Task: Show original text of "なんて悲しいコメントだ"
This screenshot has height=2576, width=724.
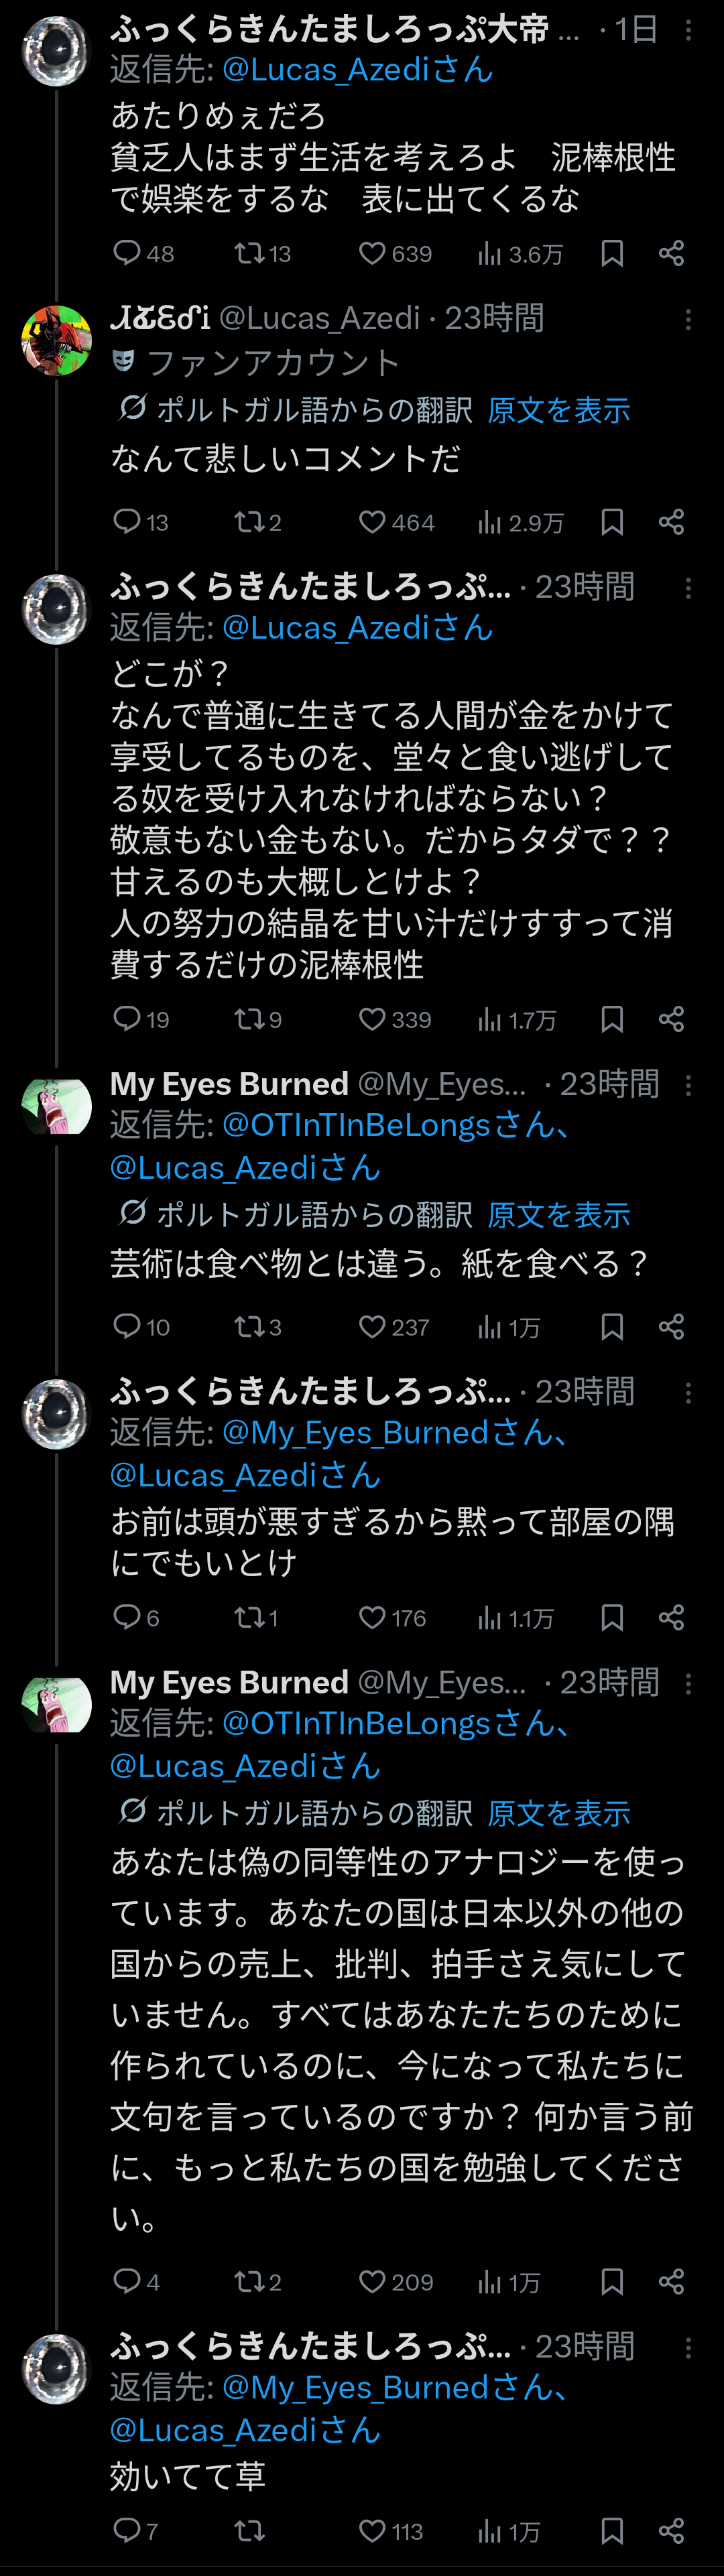Action: pos(558,410)
